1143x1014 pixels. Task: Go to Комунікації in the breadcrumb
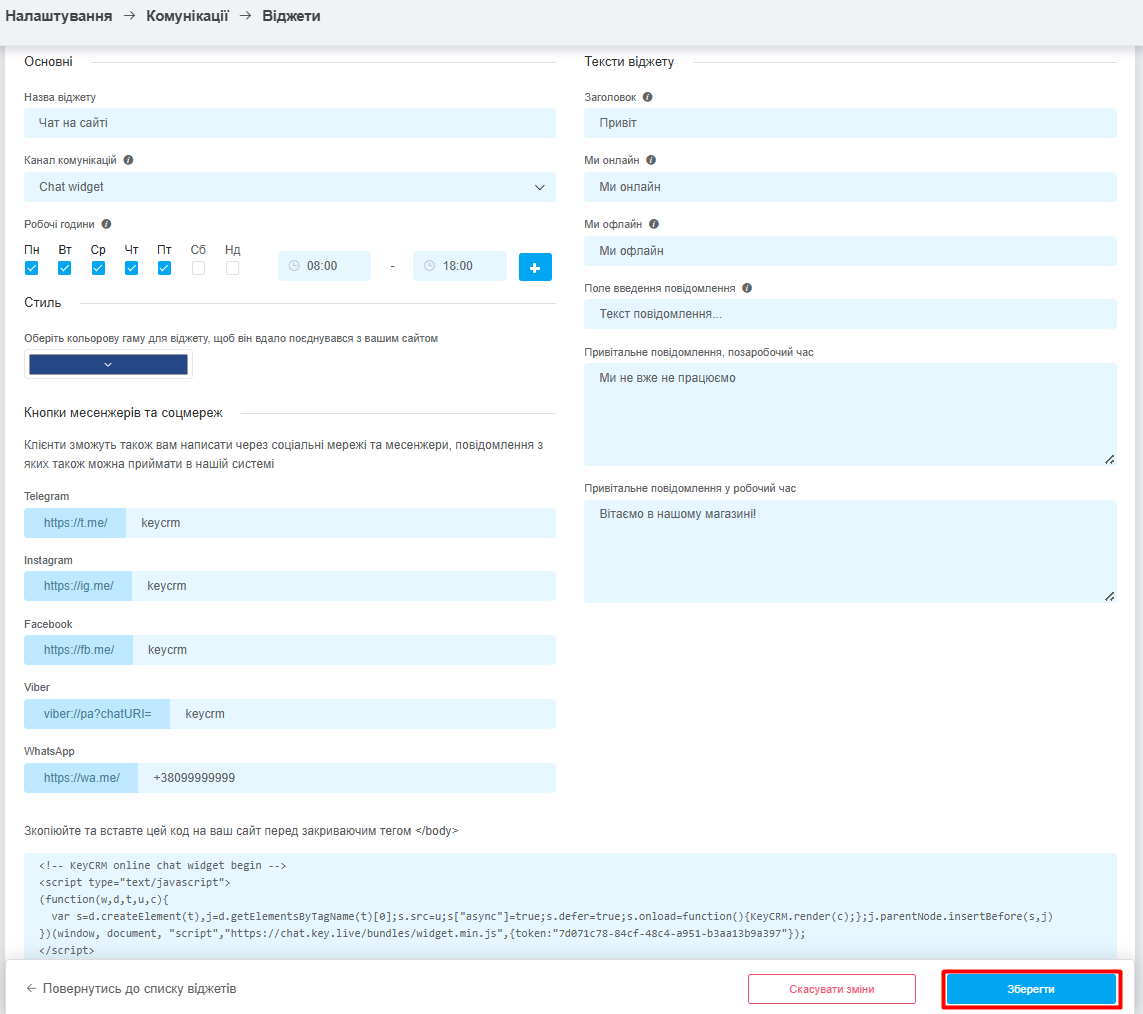point(187,16)
